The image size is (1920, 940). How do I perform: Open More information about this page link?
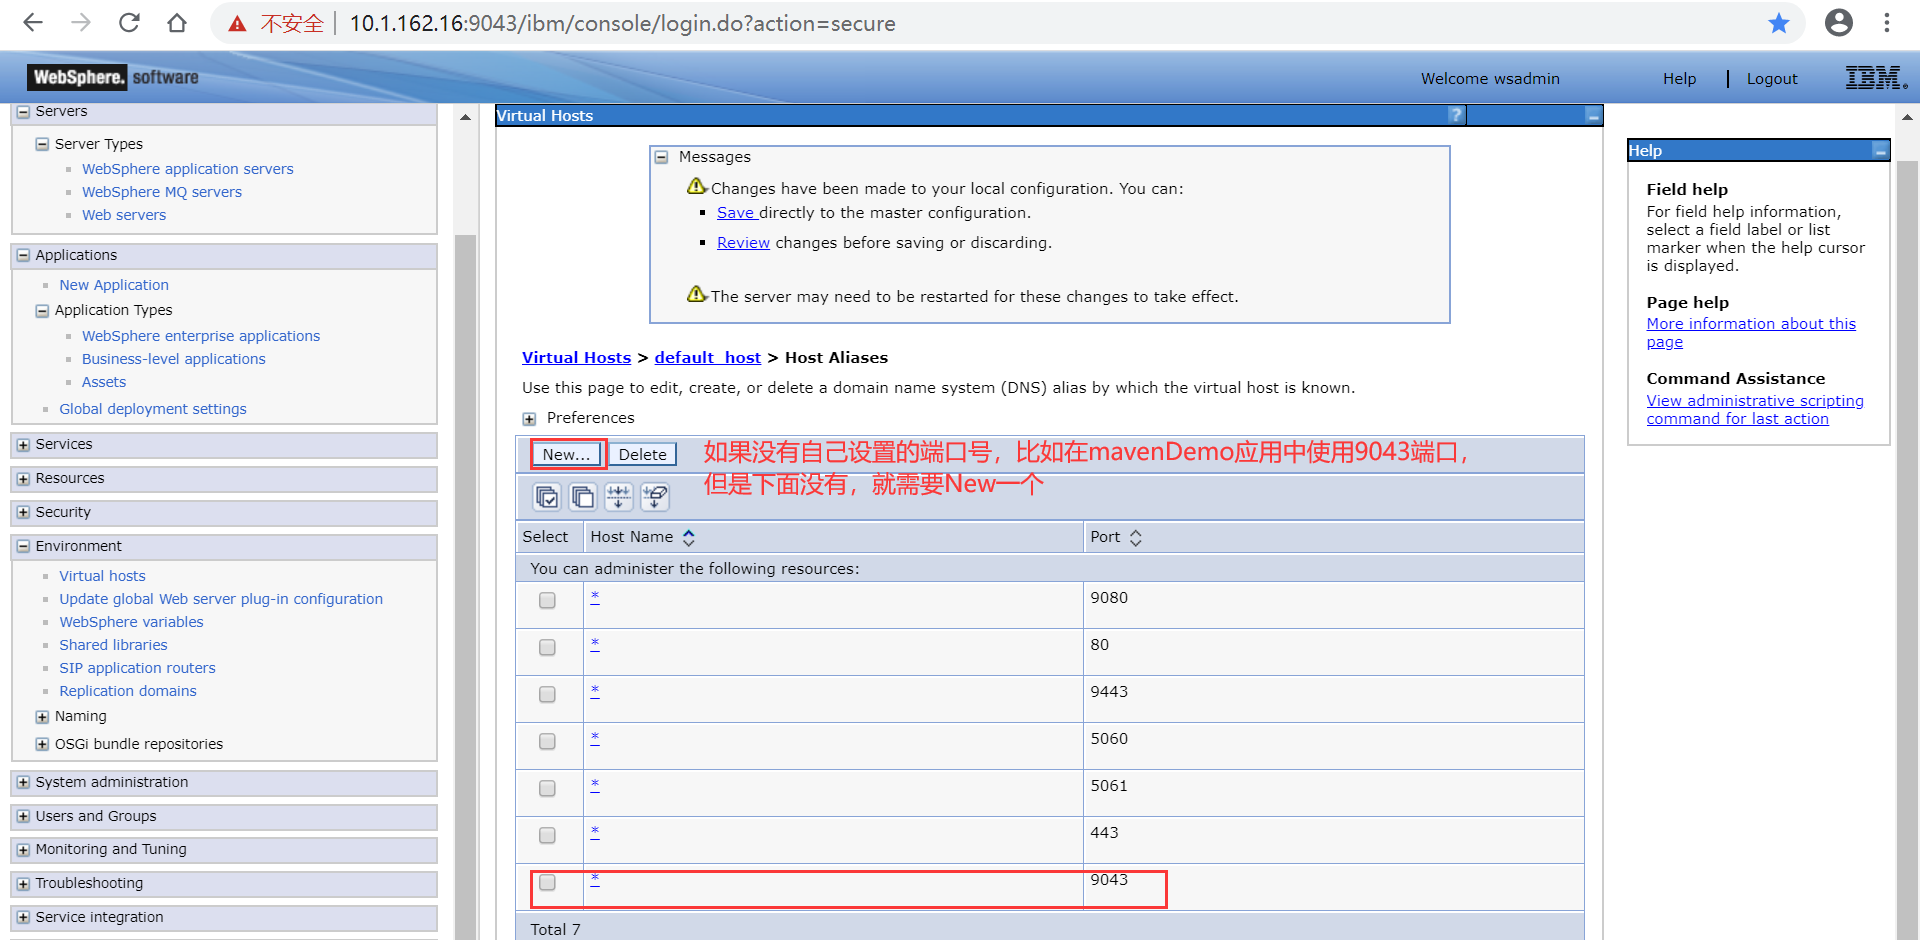pos(1751,323)
